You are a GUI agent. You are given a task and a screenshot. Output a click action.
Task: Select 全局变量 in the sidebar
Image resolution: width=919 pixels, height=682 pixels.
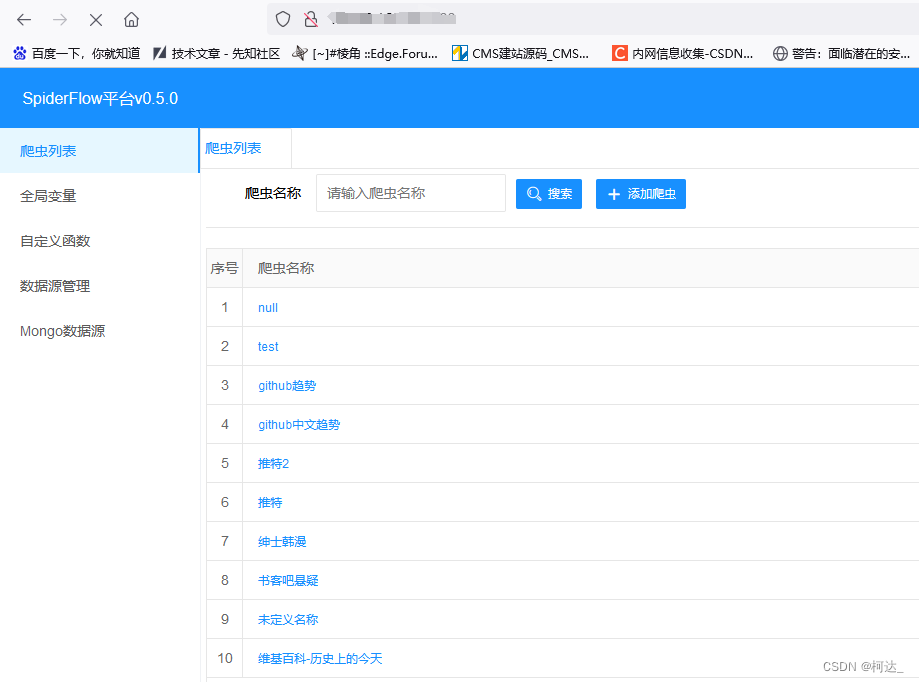(x=48, y=196)
